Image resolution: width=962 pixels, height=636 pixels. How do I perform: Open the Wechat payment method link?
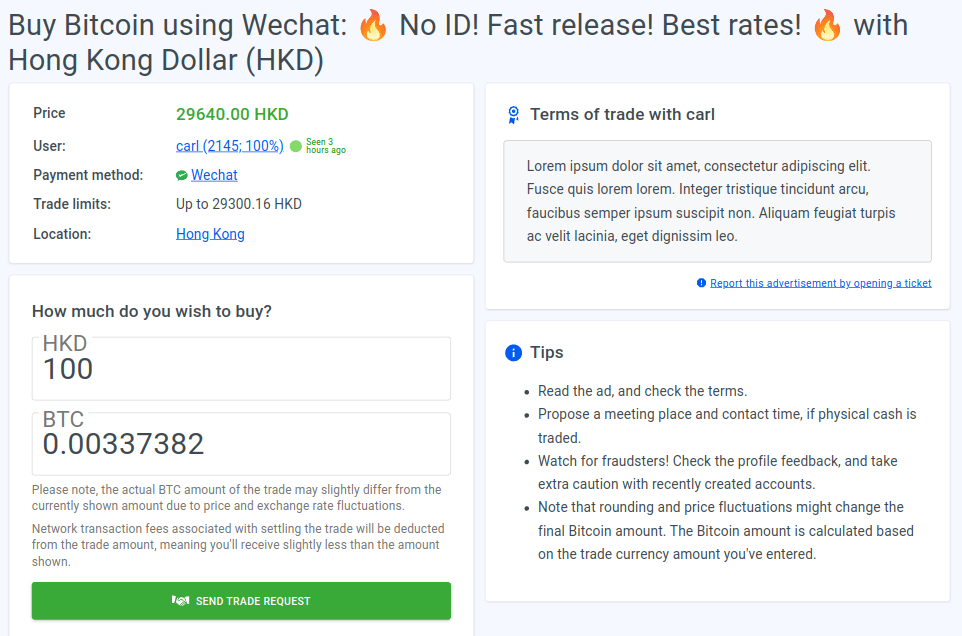(214, 175)
